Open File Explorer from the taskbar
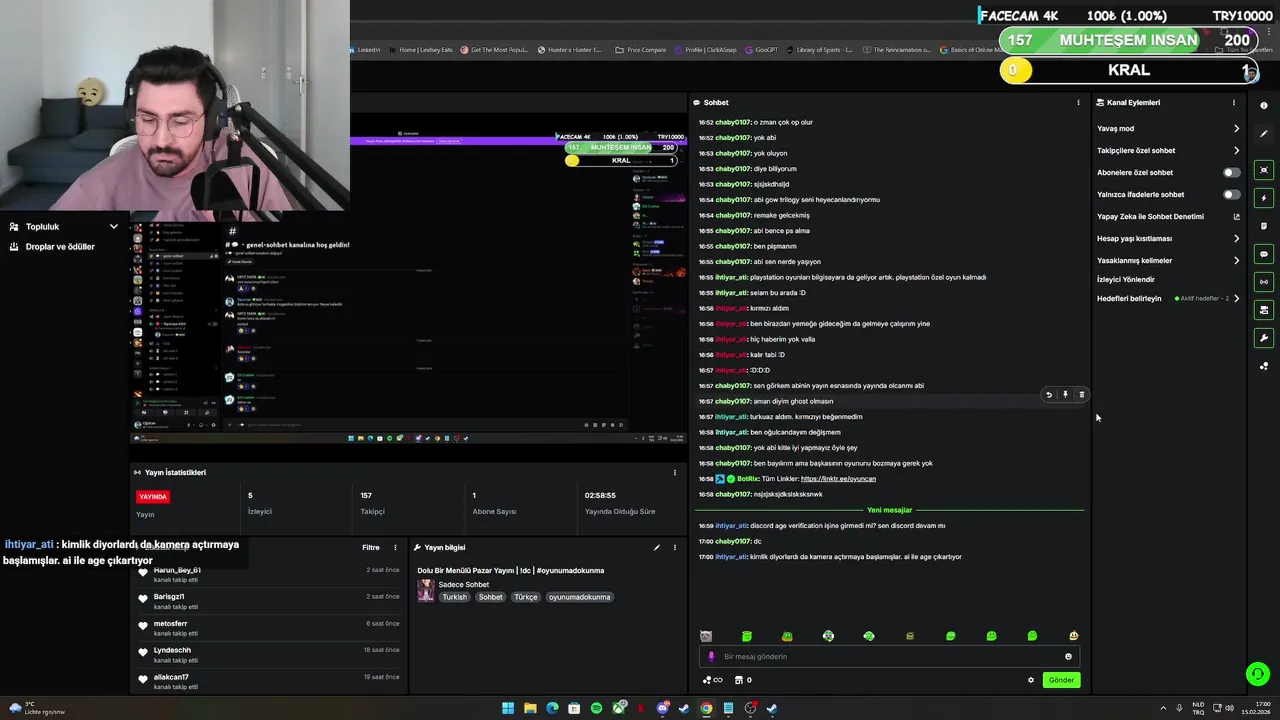1280x720 pixels. [530, 708]
